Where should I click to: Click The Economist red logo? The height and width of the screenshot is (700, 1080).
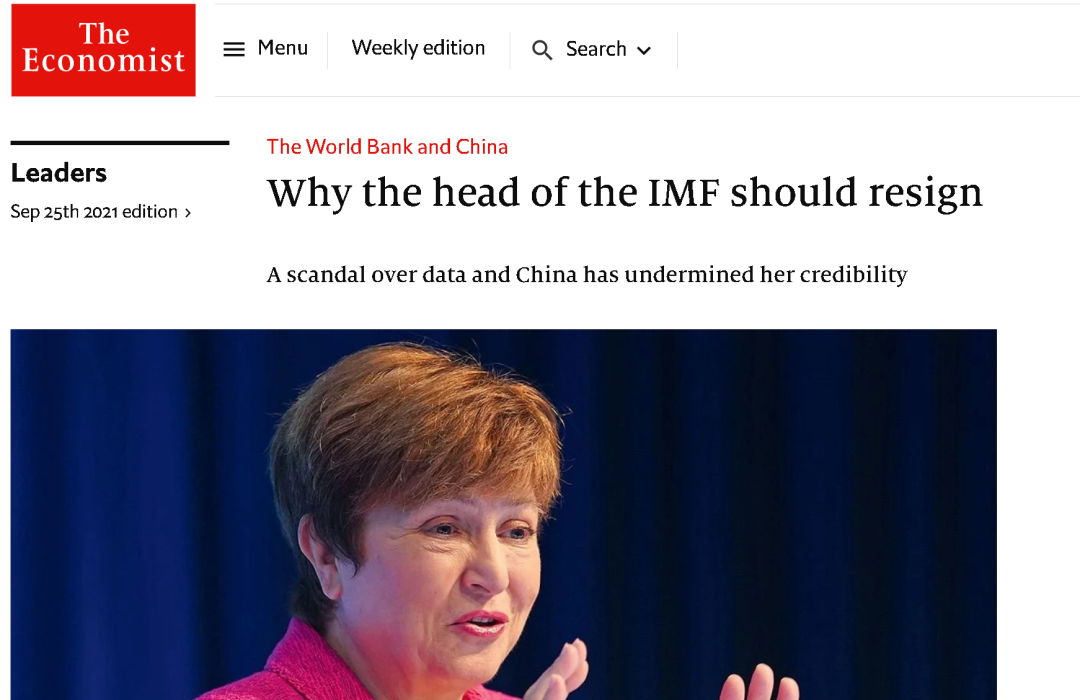[x=103, y=50]
